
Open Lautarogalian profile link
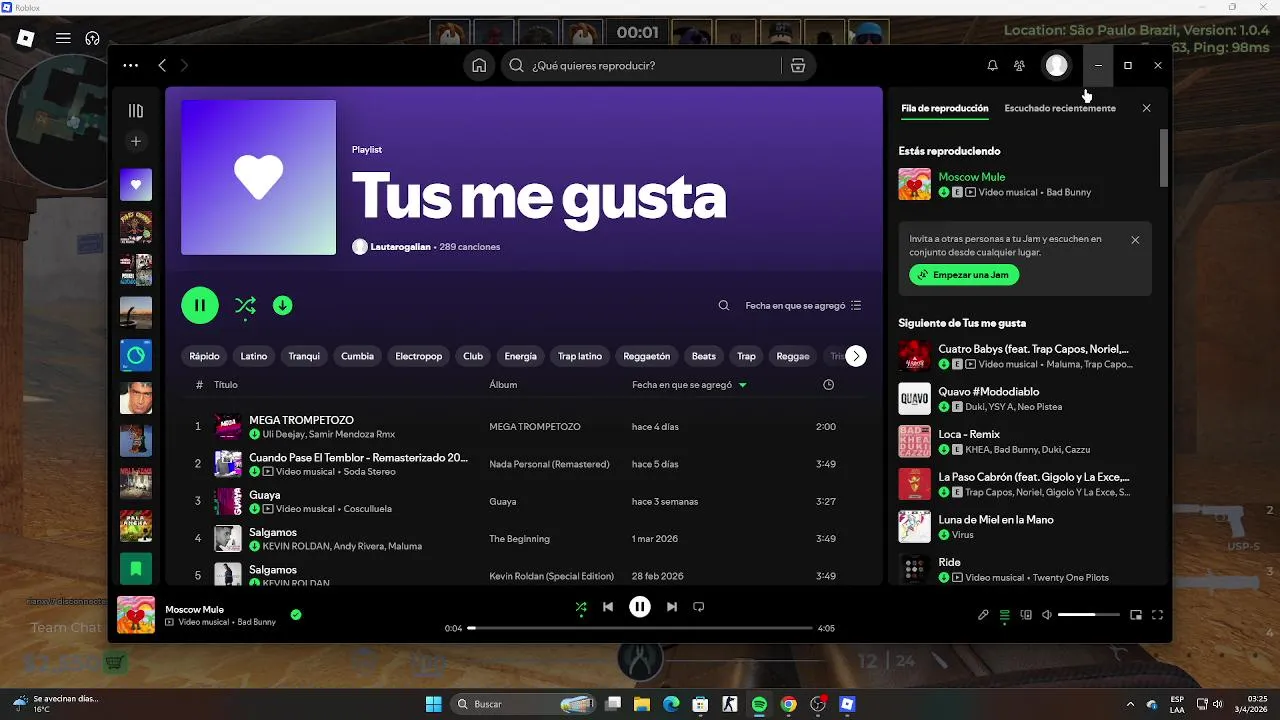[400, 247]
